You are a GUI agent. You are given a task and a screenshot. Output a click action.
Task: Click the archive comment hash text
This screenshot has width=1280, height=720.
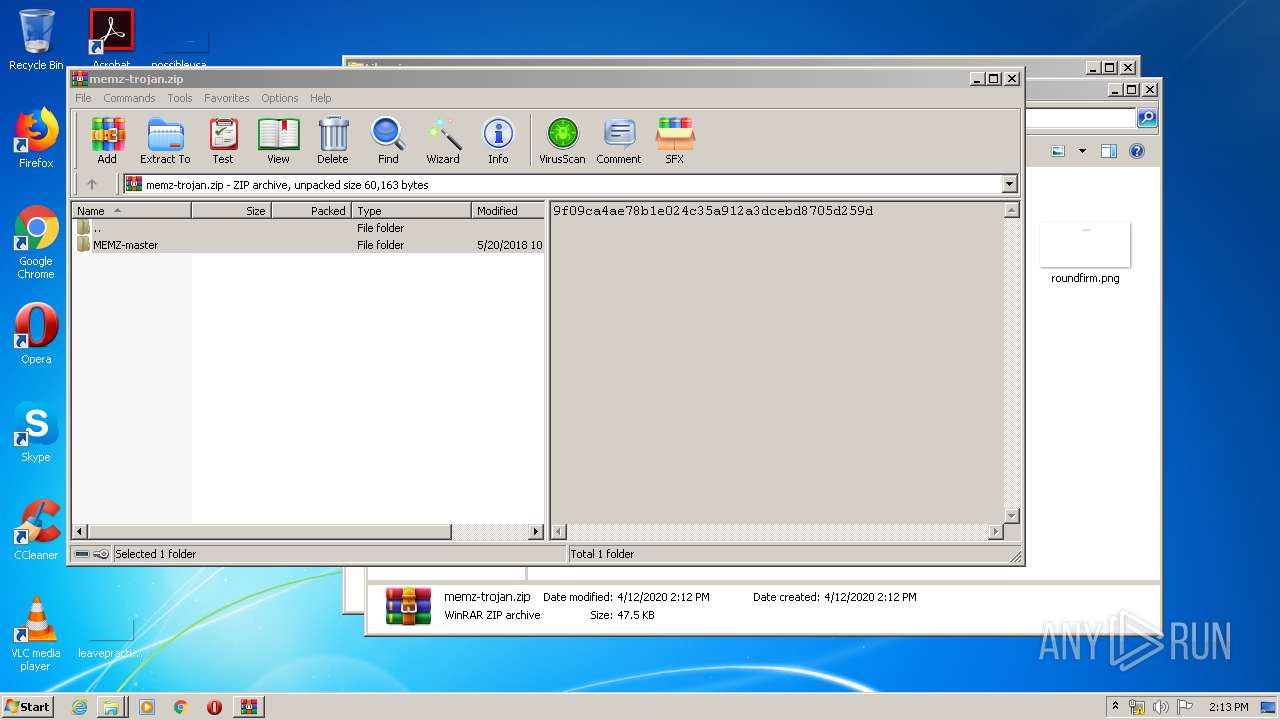tap(713, 211)
